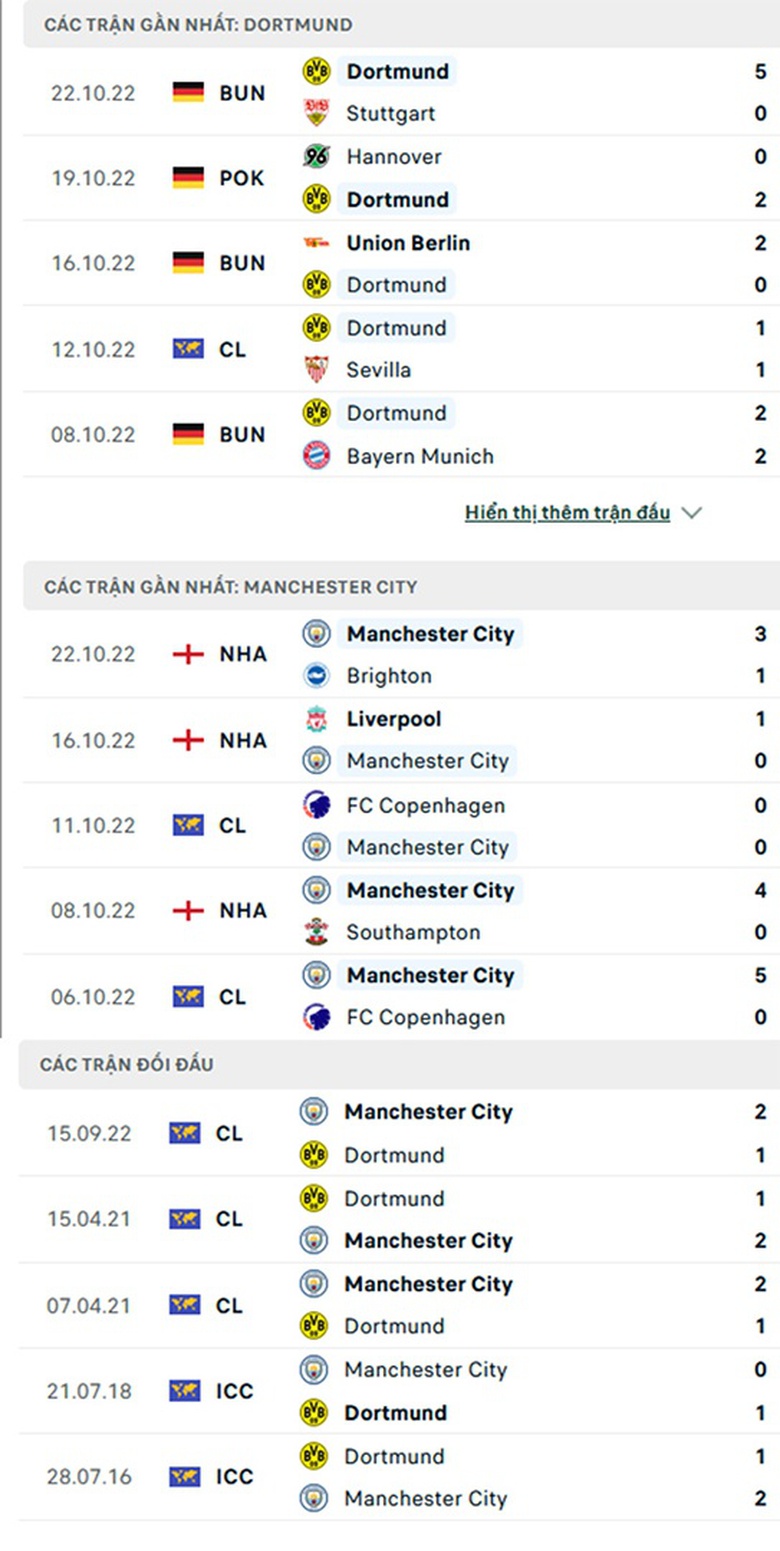Click the German flag beside 19.10.22 POK
Viewport: 780px width, 1551px height.
click(188, 178)
